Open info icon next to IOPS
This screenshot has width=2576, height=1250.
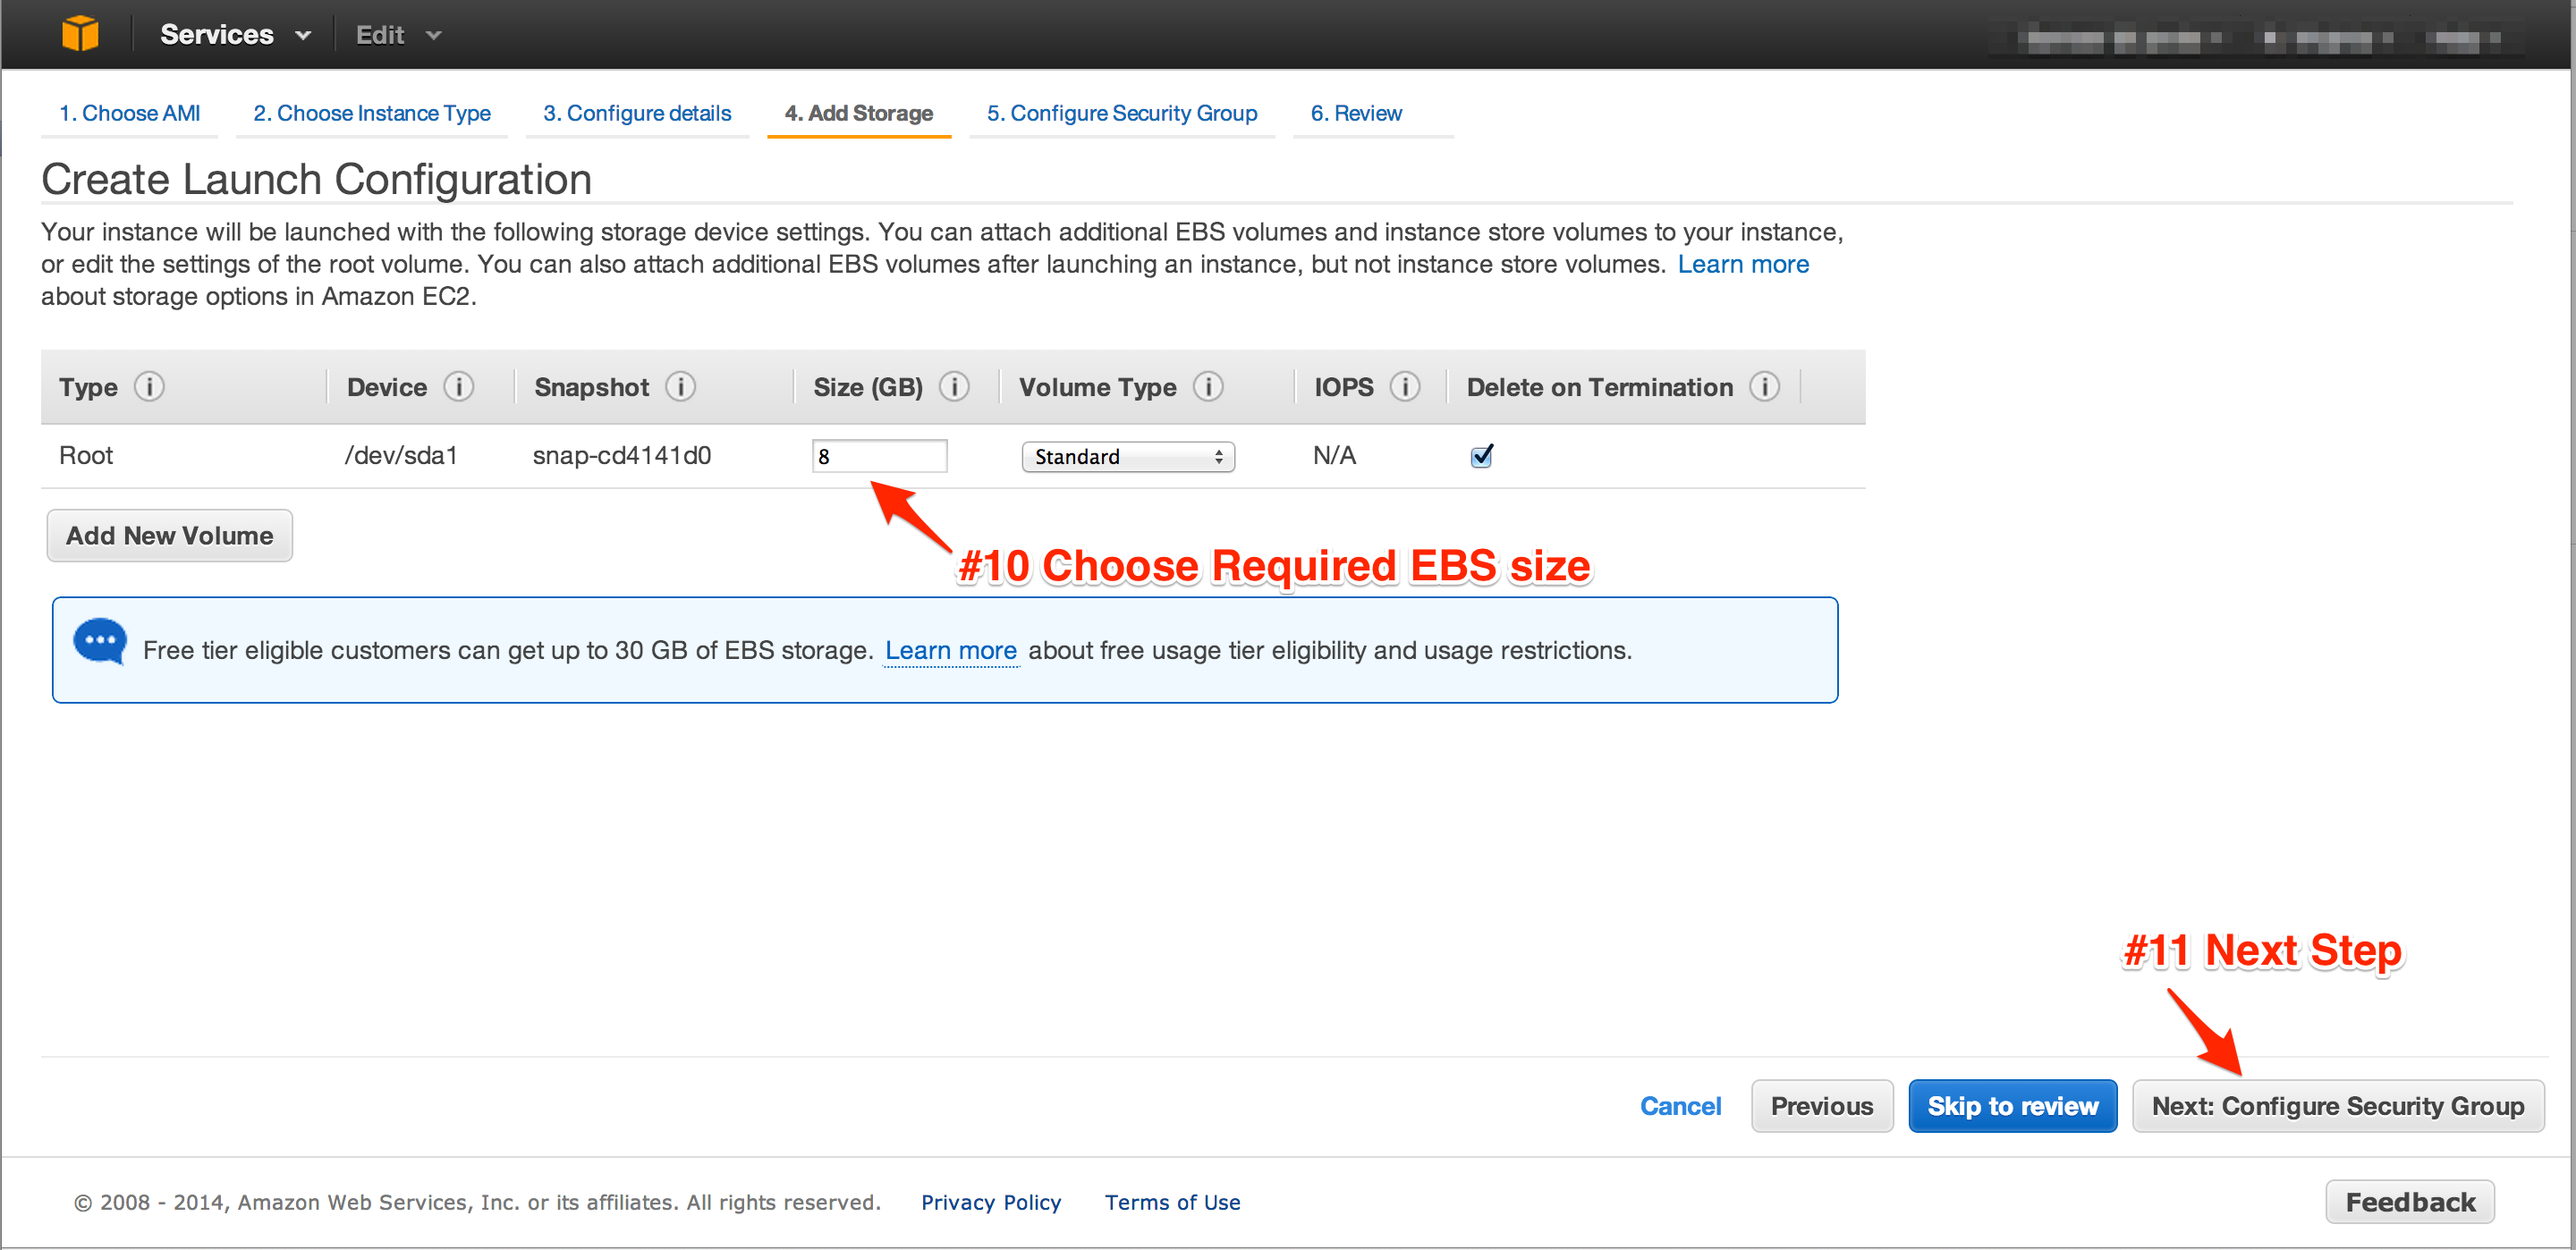click(x=1405, y=387)
